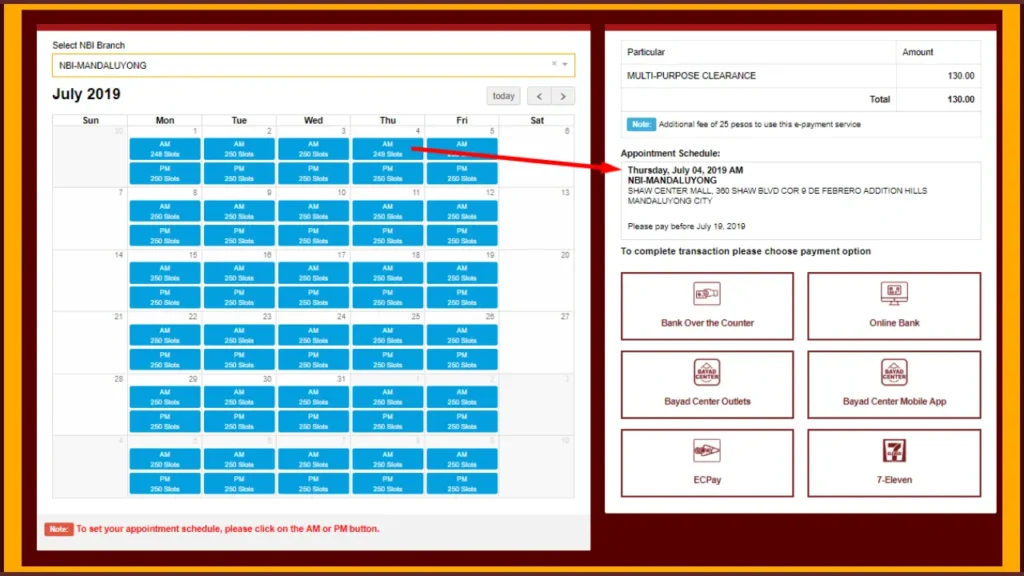The image size is (1024, 576).
Task: Select PM slot on Friday July 19
Action: pos(462,297)
